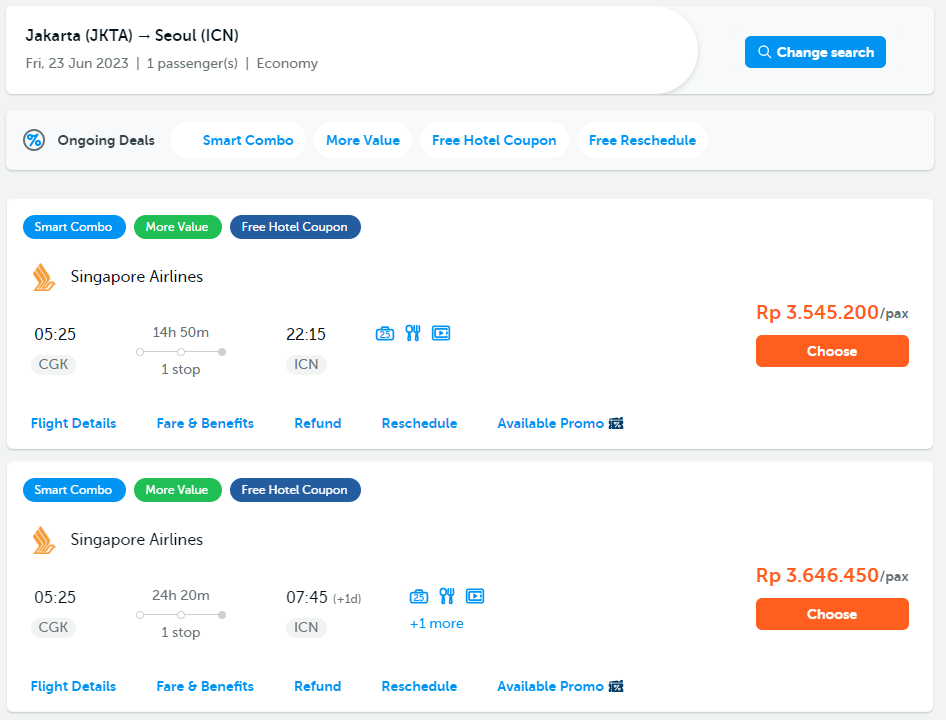
Task: Click the Ongoing Deals percent icon
Action: point(34,140)
